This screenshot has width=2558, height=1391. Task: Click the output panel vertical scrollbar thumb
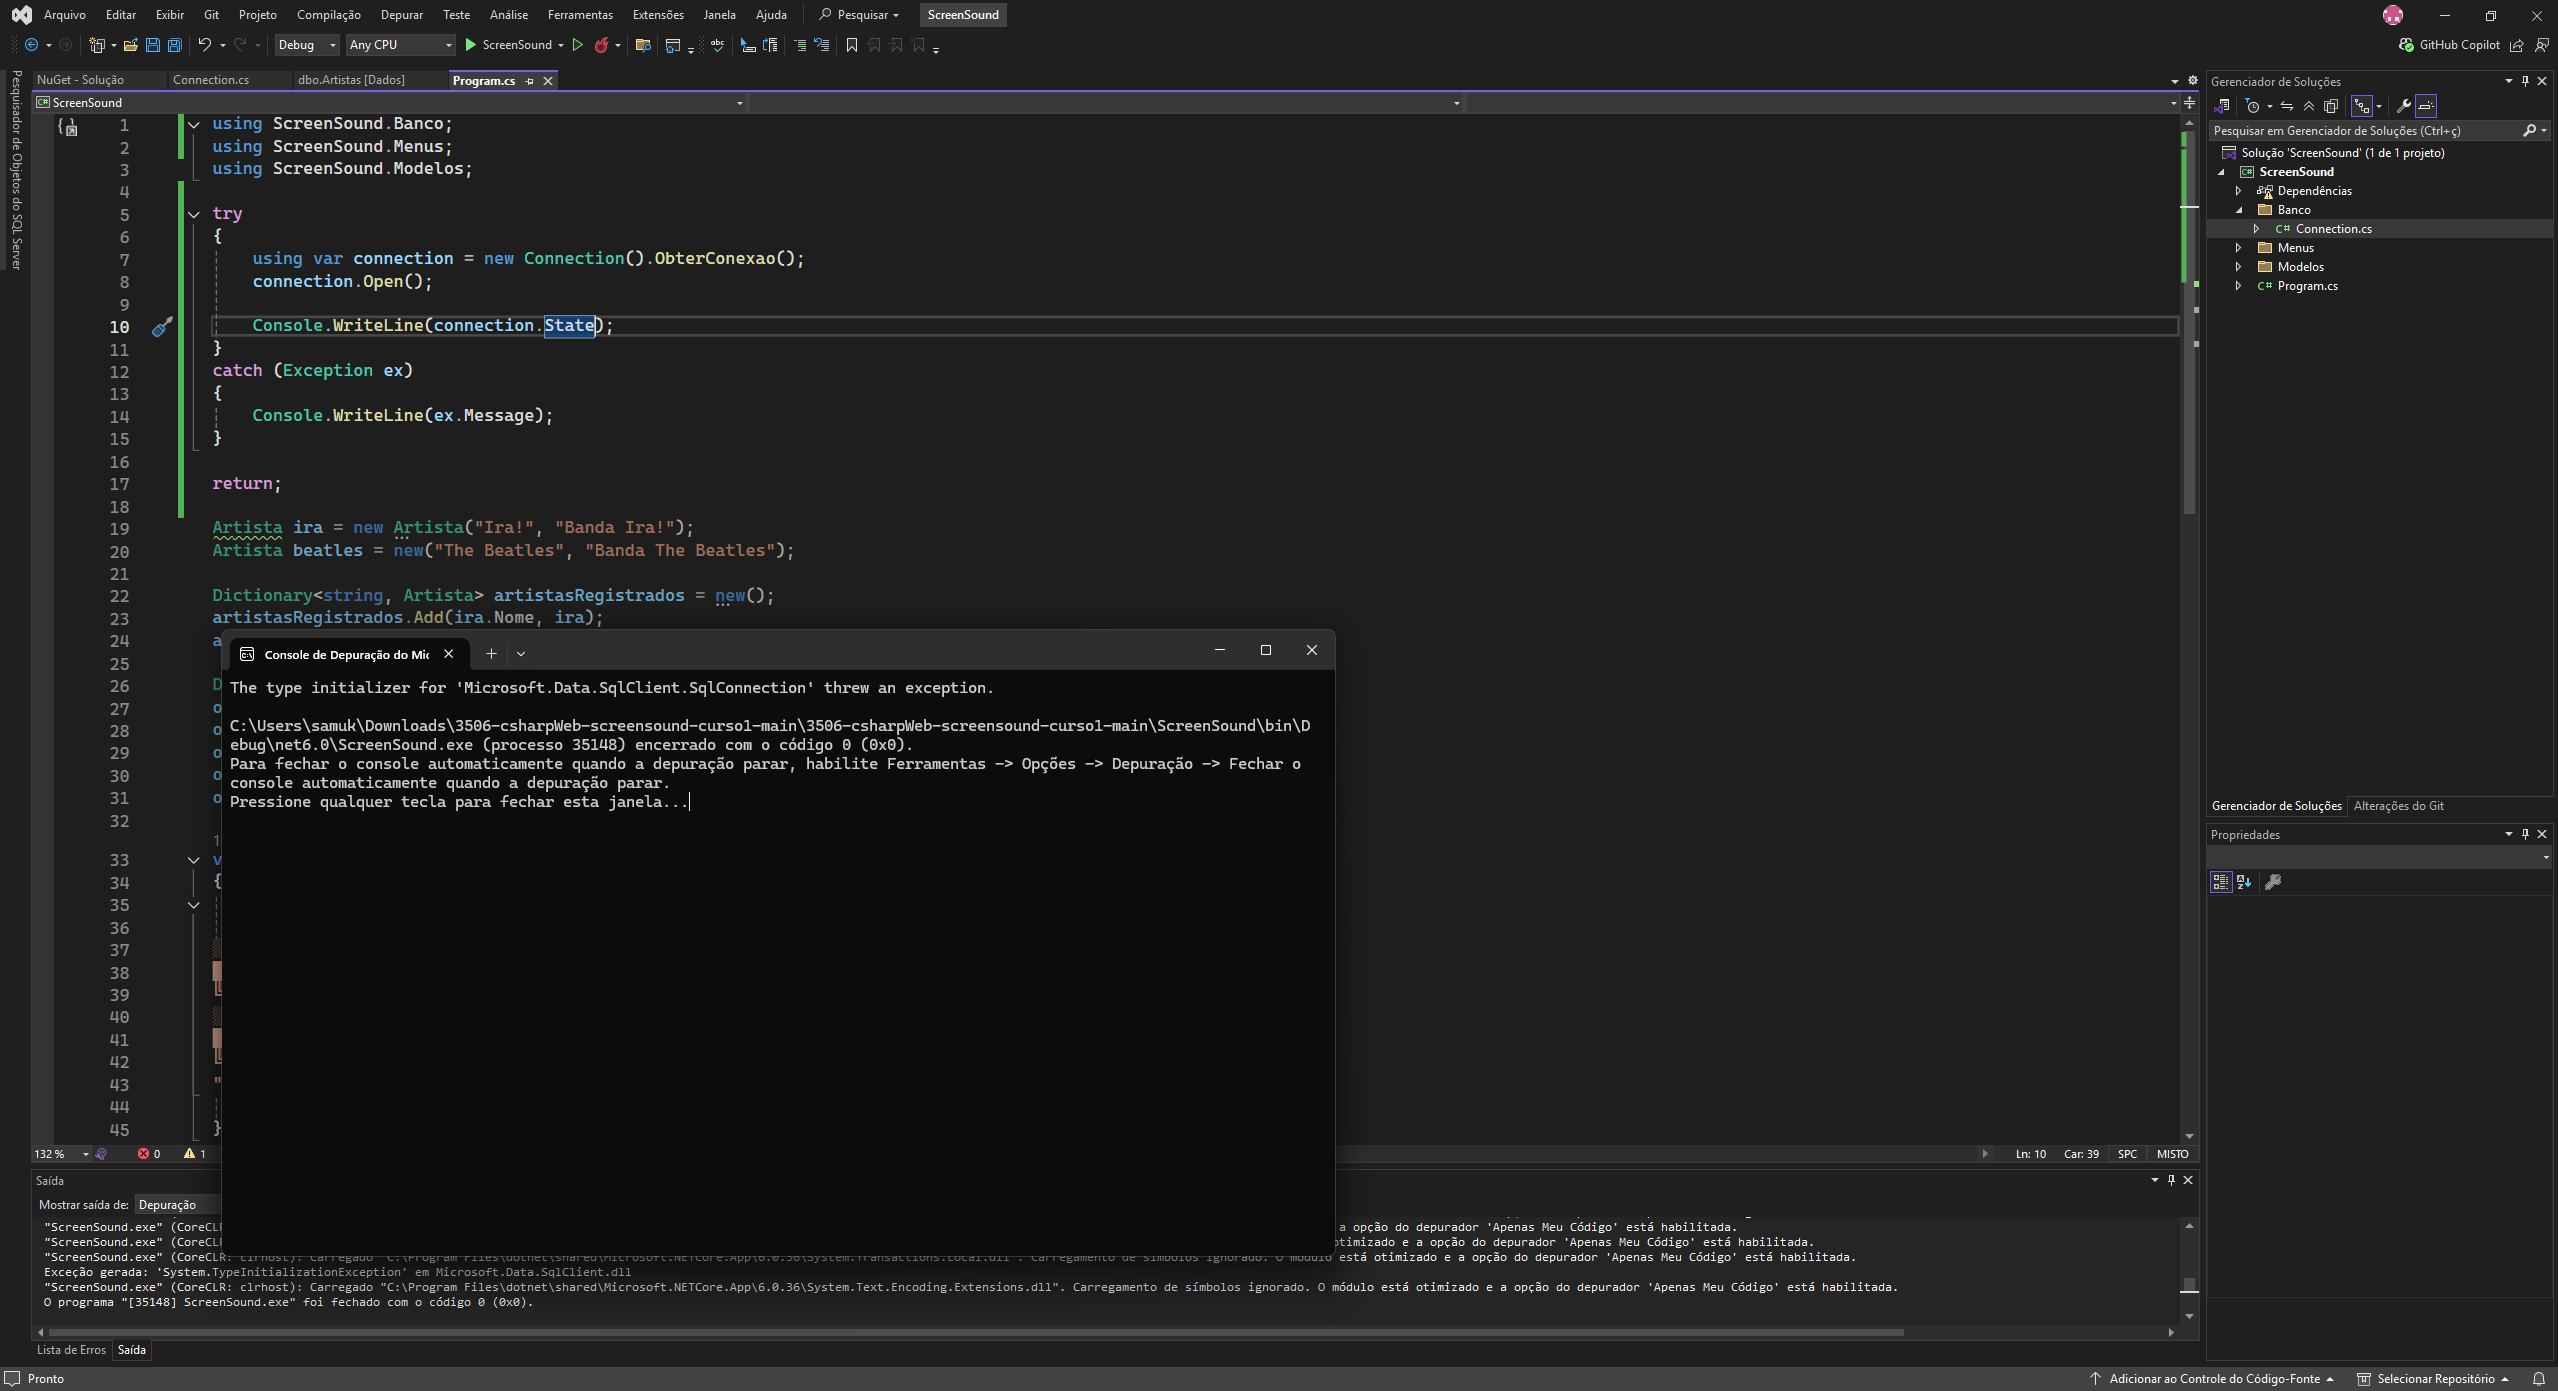pyautogui.click(x=2189, y=1285)
